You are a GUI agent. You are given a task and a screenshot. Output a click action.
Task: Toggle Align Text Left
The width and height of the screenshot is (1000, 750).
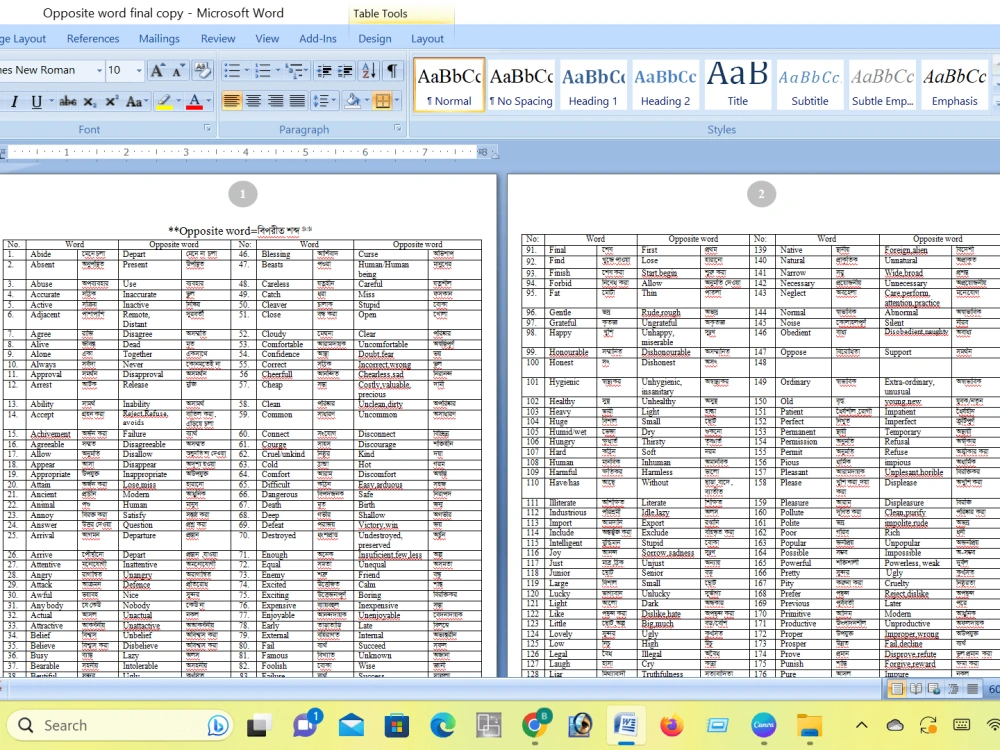(232, 101)
